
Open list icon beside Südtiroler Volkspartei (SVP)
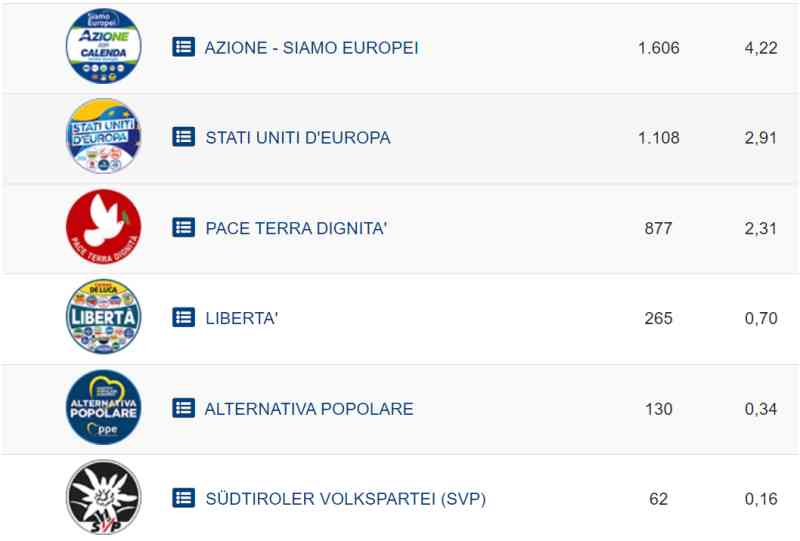point(183,497)
